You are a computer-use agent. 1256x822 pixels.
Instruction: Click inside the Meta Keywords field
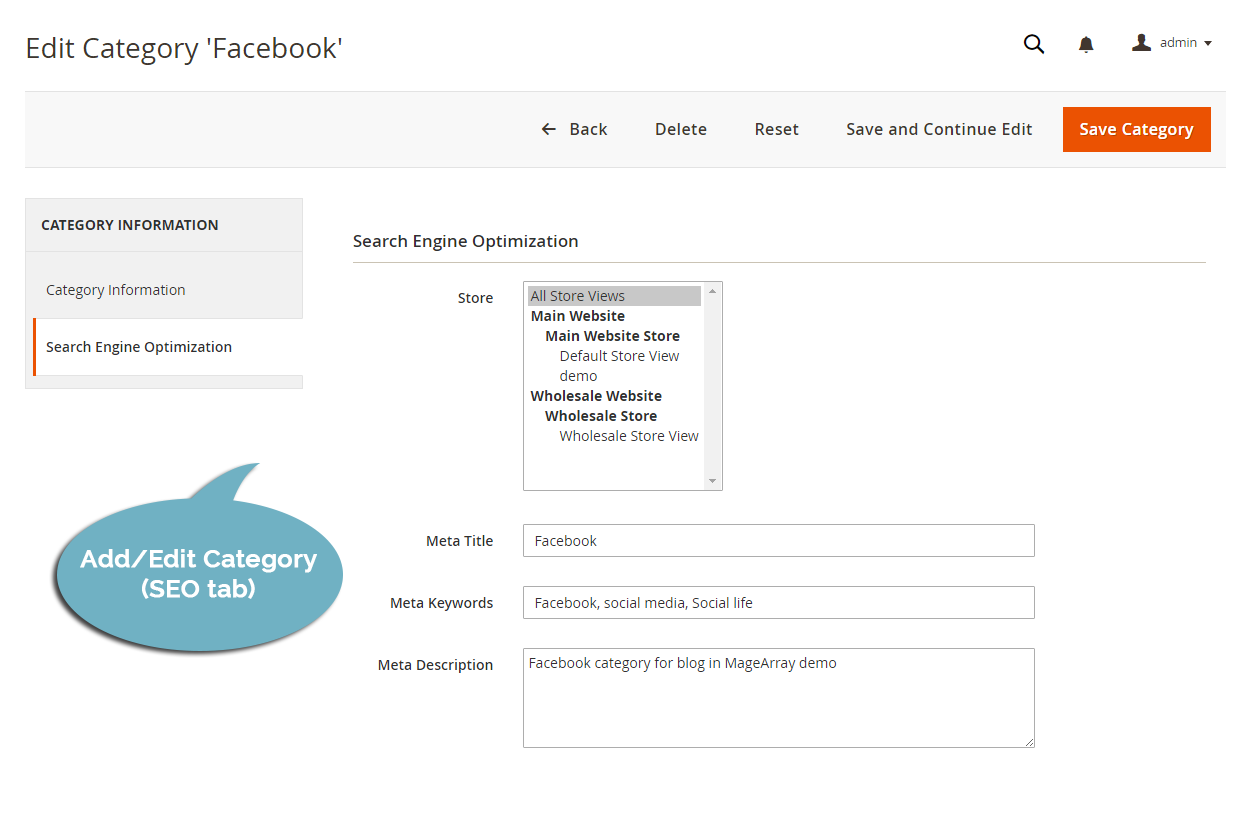778,602
